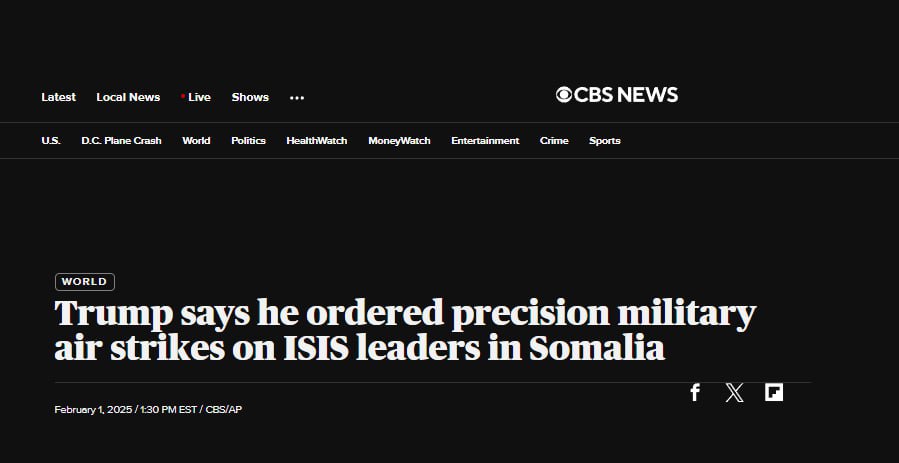Viewport: 899px width, 463px height.
Task: Navigate to the World section
Action: [196, 141]
